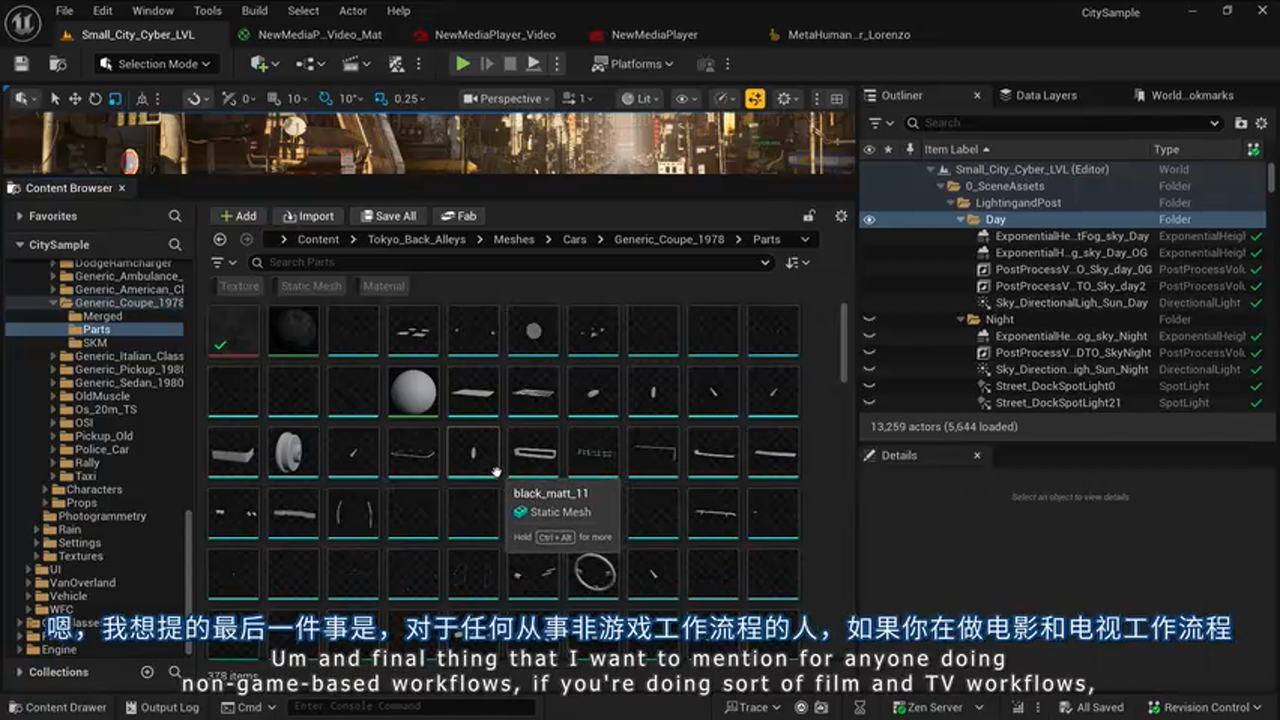Screen dimensions: 1280x720
Task: Open the Parts breadcrumb dropdown
Action: pyautogui.click(x=806, y=239)
